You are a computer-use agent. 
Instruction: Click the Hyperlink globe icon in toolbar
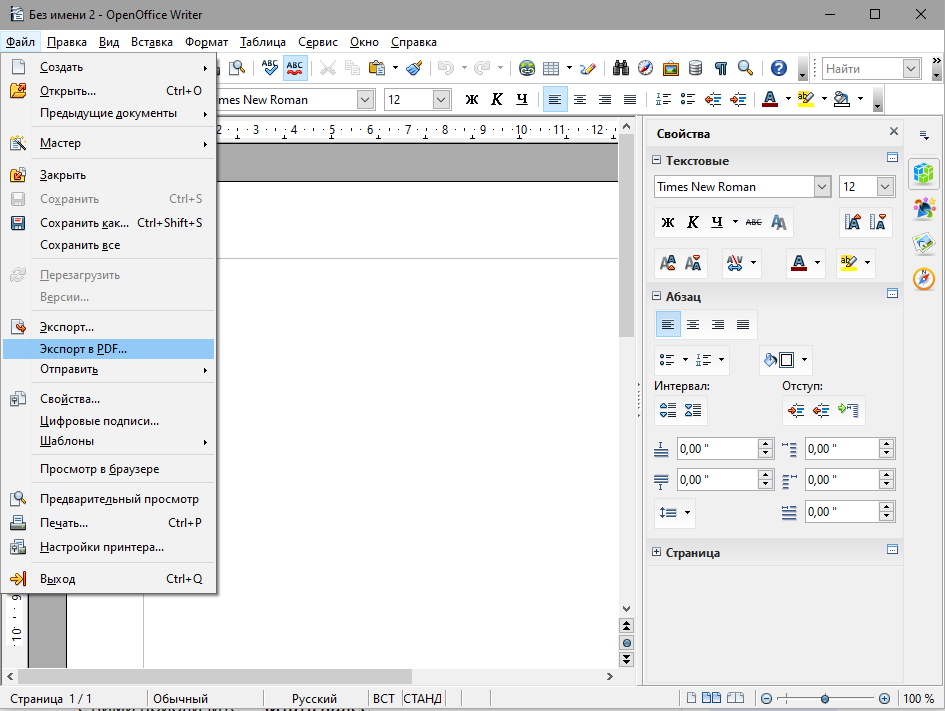pos(527,68)
